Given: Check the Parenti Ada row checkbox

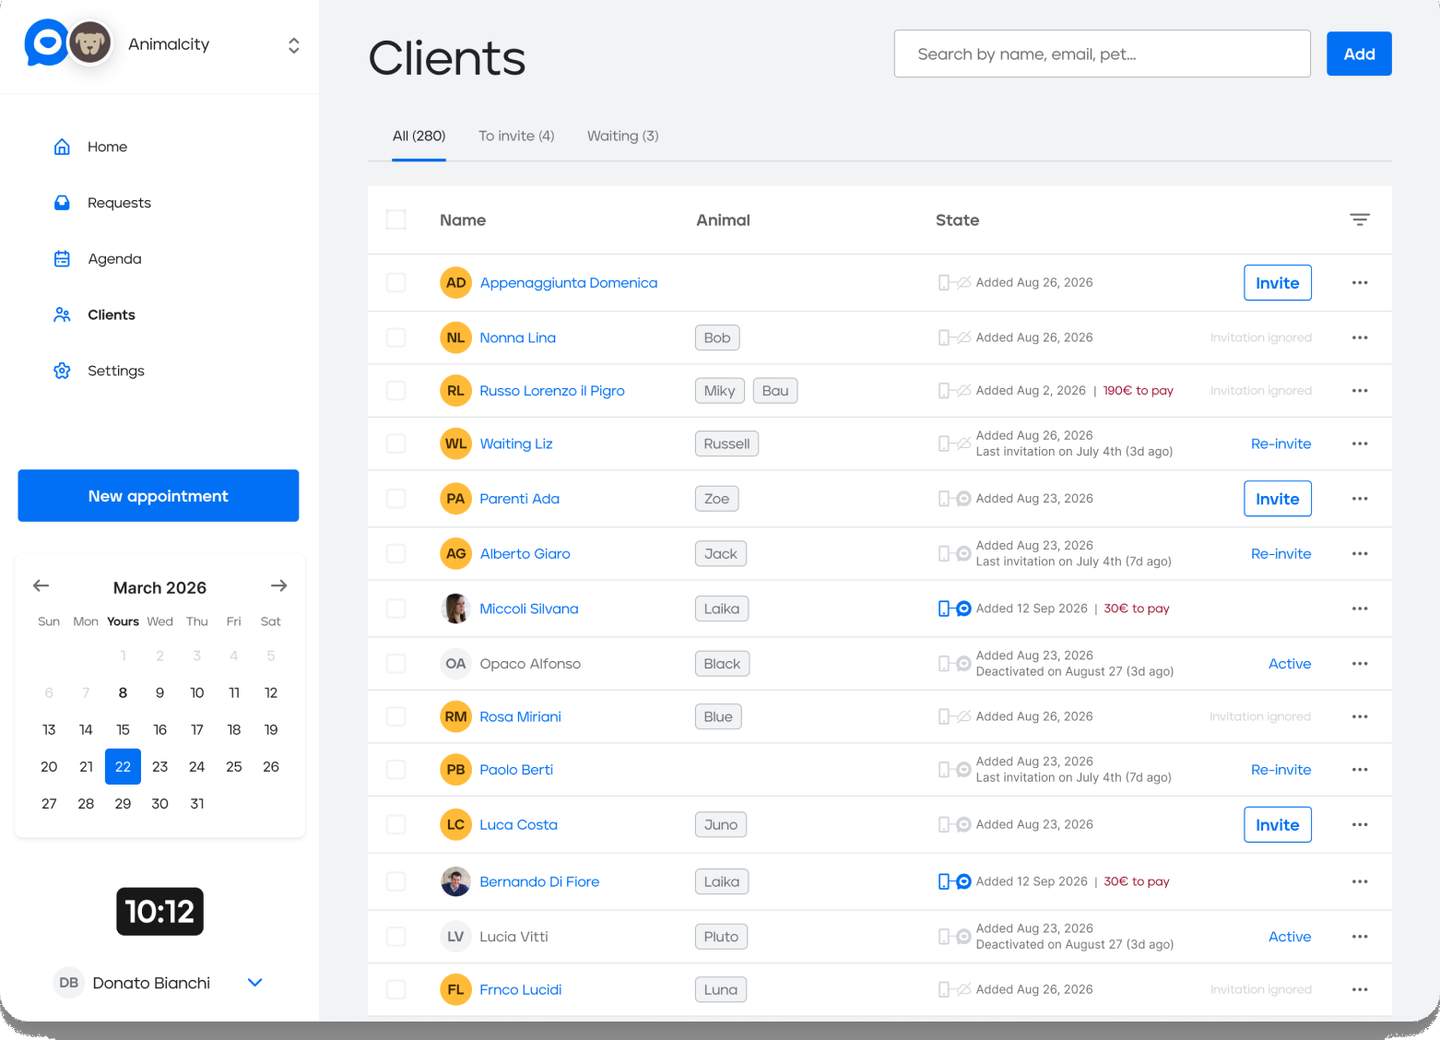Looking at the screenshot, I should click(x=396, y=499).
